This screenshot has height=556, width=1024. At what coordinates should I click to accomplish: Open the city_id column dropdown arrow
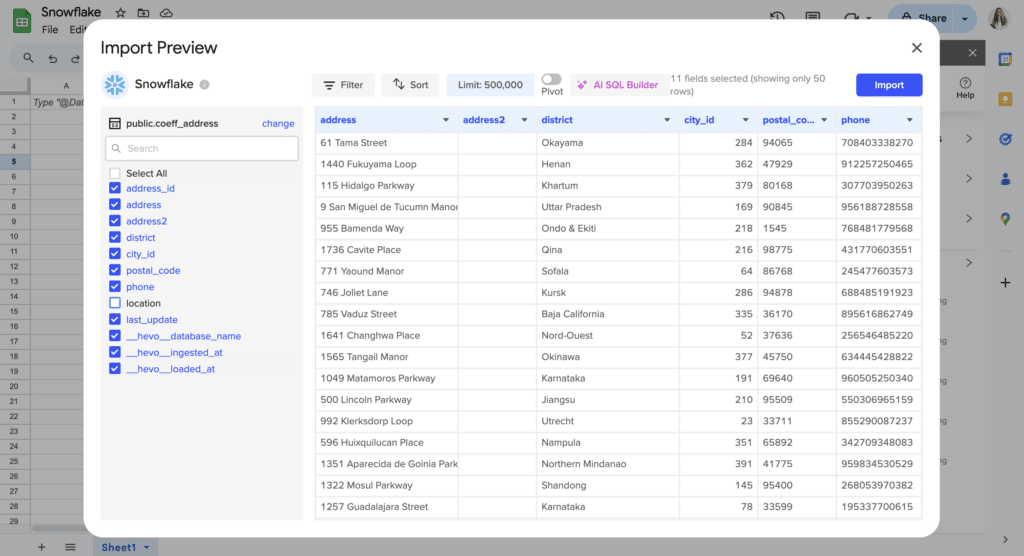[745, 120]
